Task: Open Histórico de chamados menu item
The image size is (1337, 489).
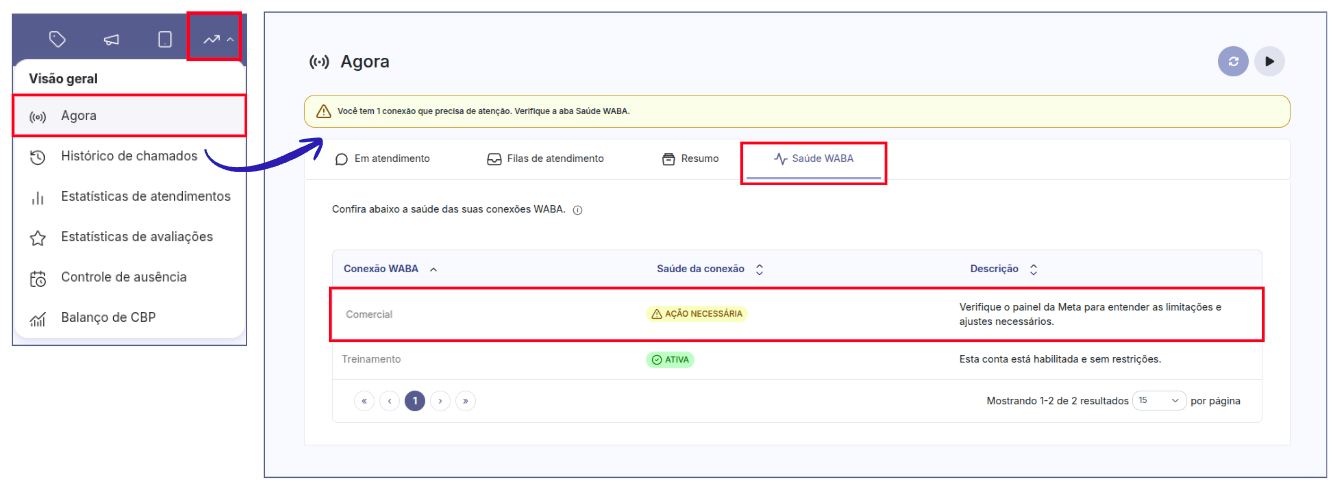Action: 128,156
